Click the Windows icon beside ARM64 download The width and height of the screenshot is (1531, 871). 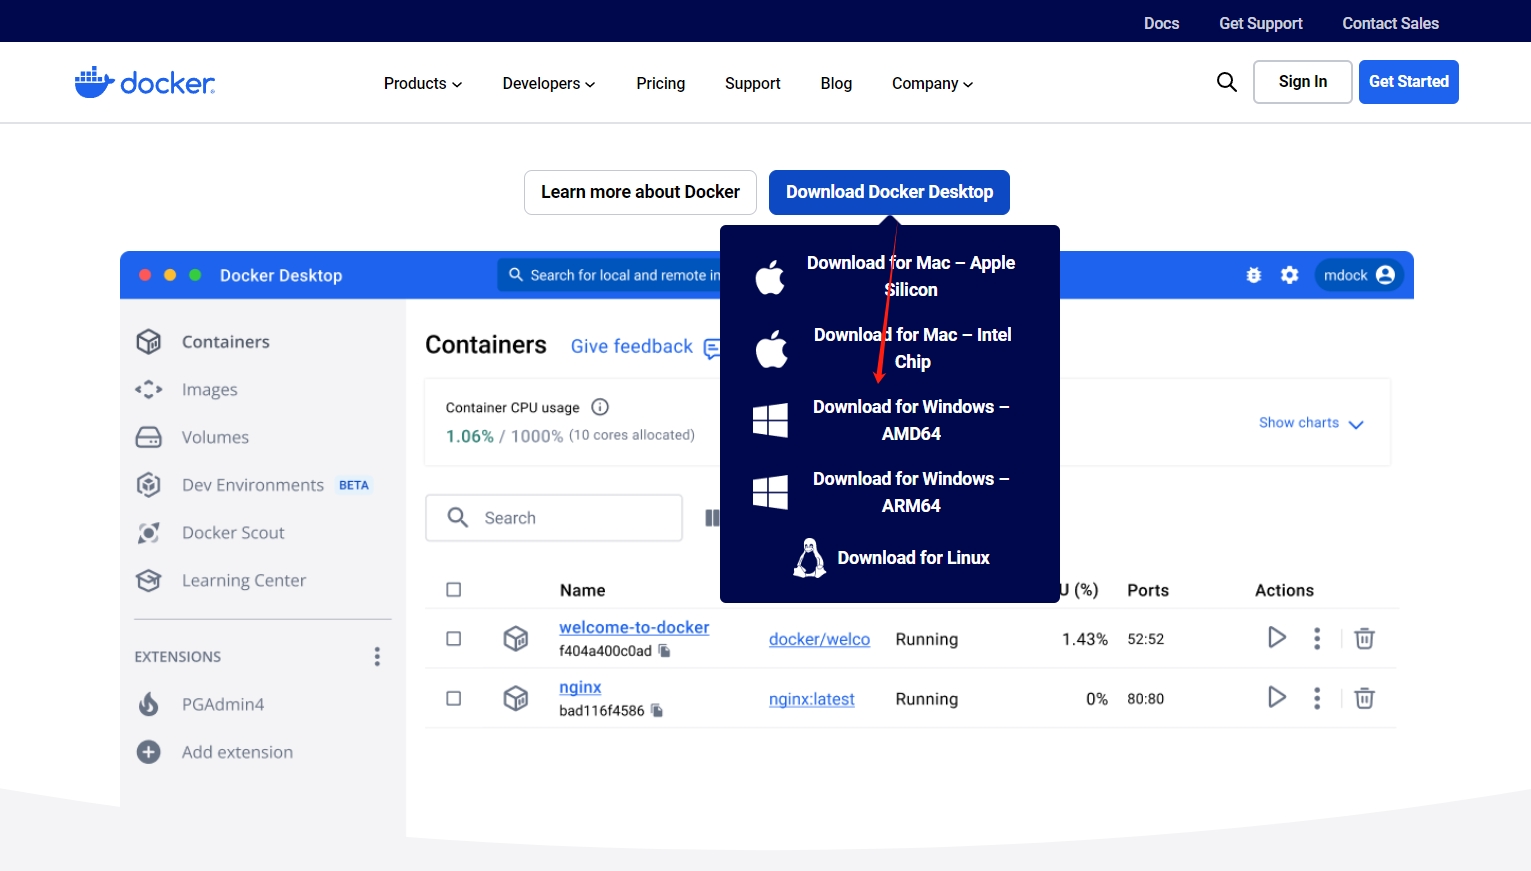click(x=770, y=492)
